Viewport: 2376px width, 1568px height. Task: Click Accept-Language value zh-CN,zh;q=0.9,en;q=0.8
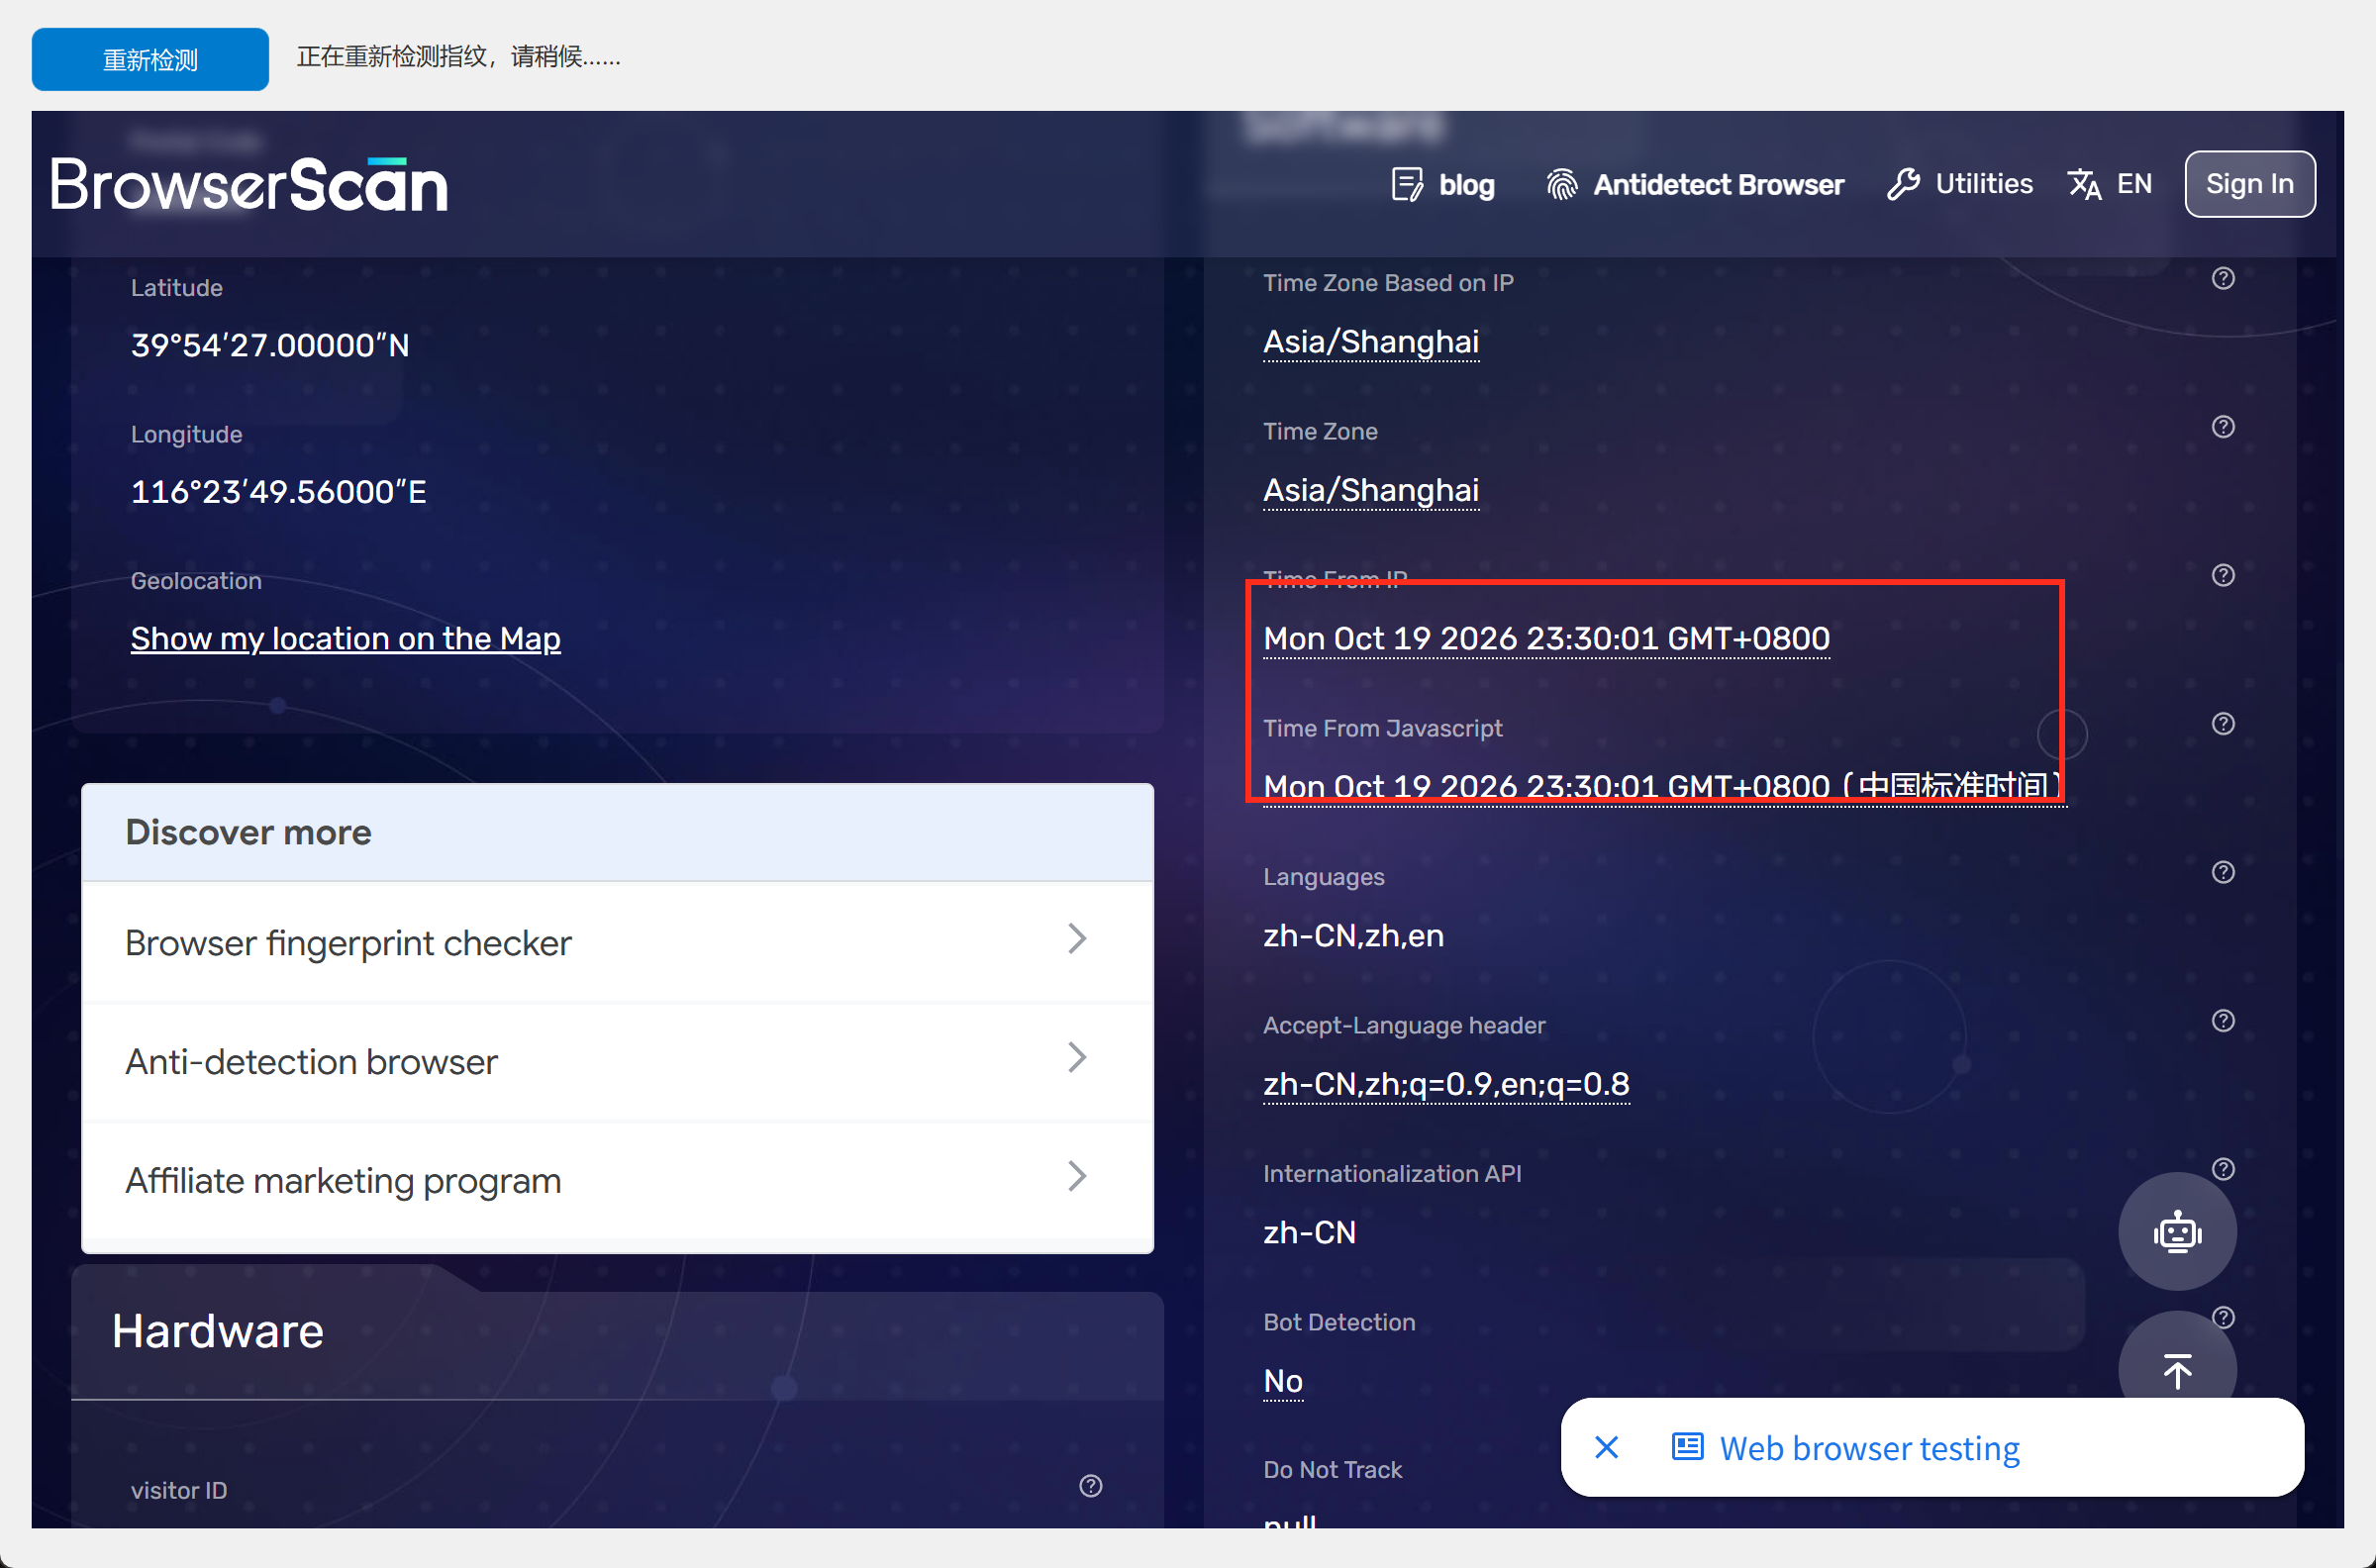pos(1446,1084)
